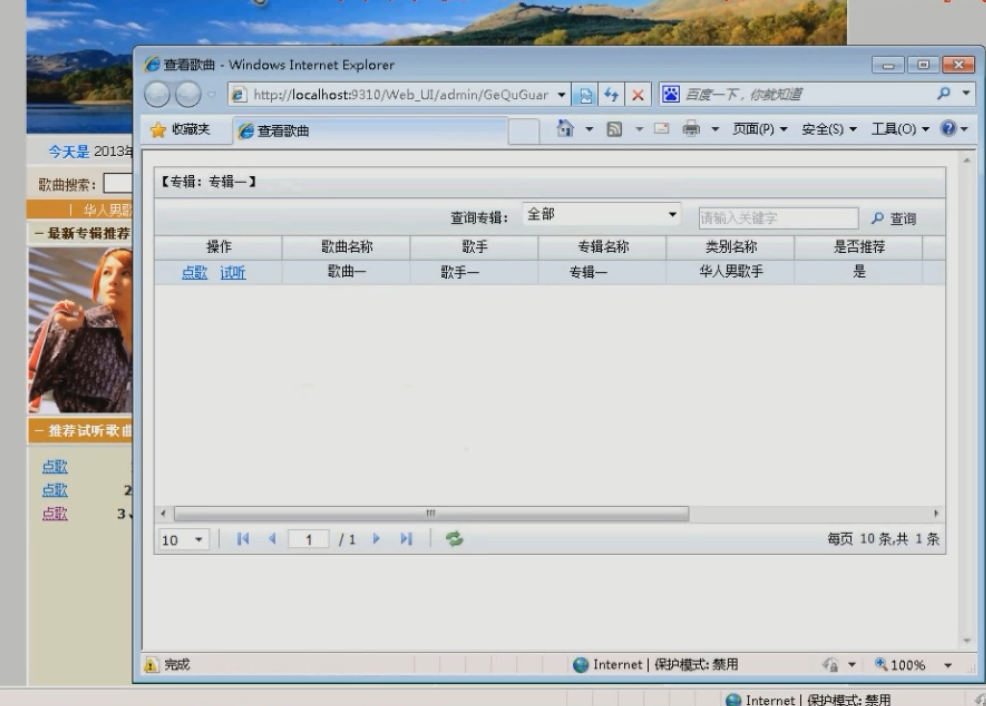Click the printer icon
The width and height of the screenshot is (986, 706).
pos(691,128)
